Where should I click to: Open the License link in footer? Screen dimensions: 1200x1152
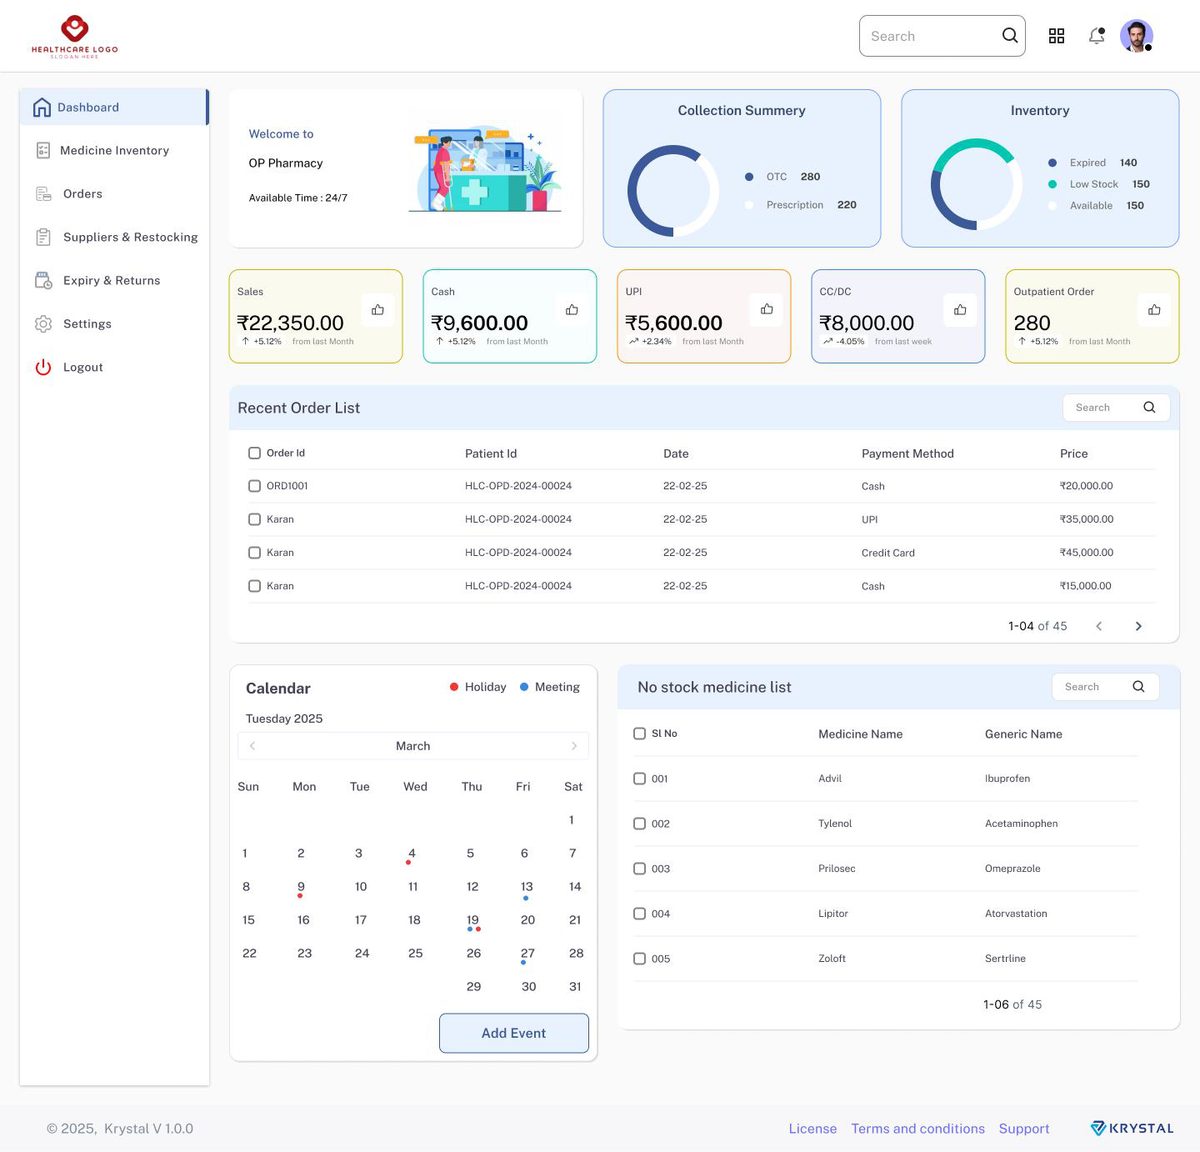(x=813, y=1129)
